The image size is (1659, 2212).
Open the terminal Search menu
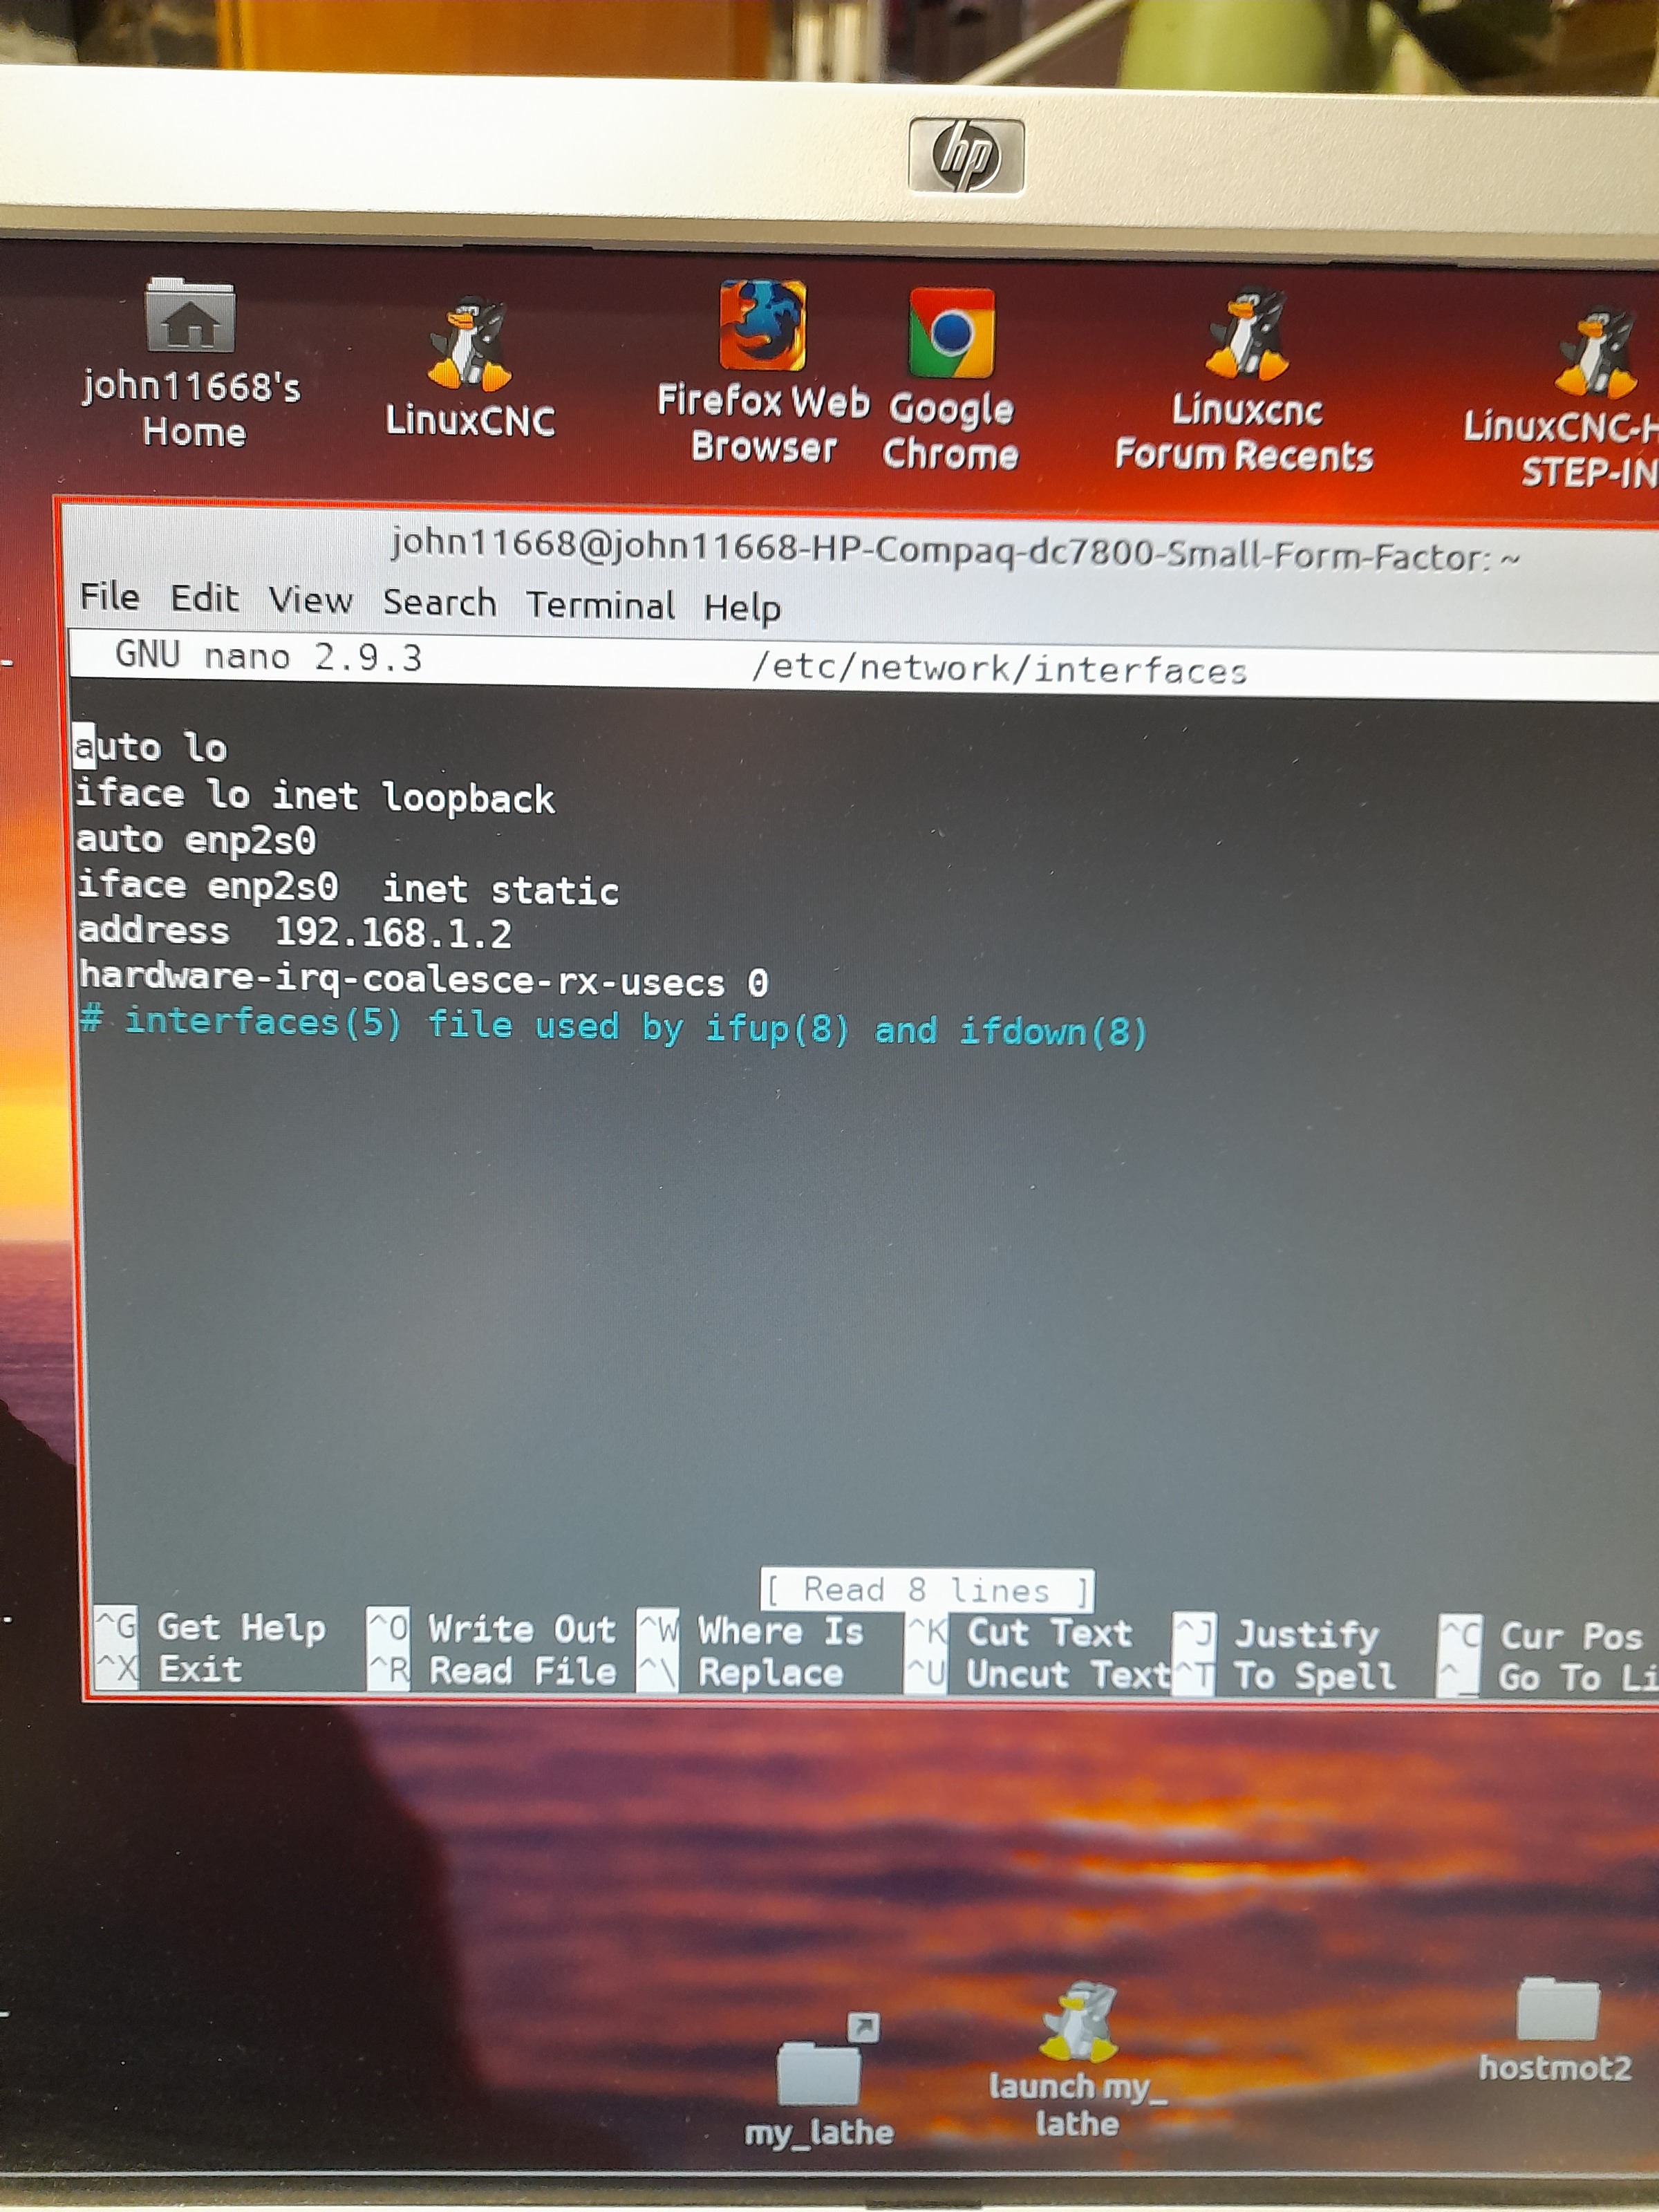(440, 602)
